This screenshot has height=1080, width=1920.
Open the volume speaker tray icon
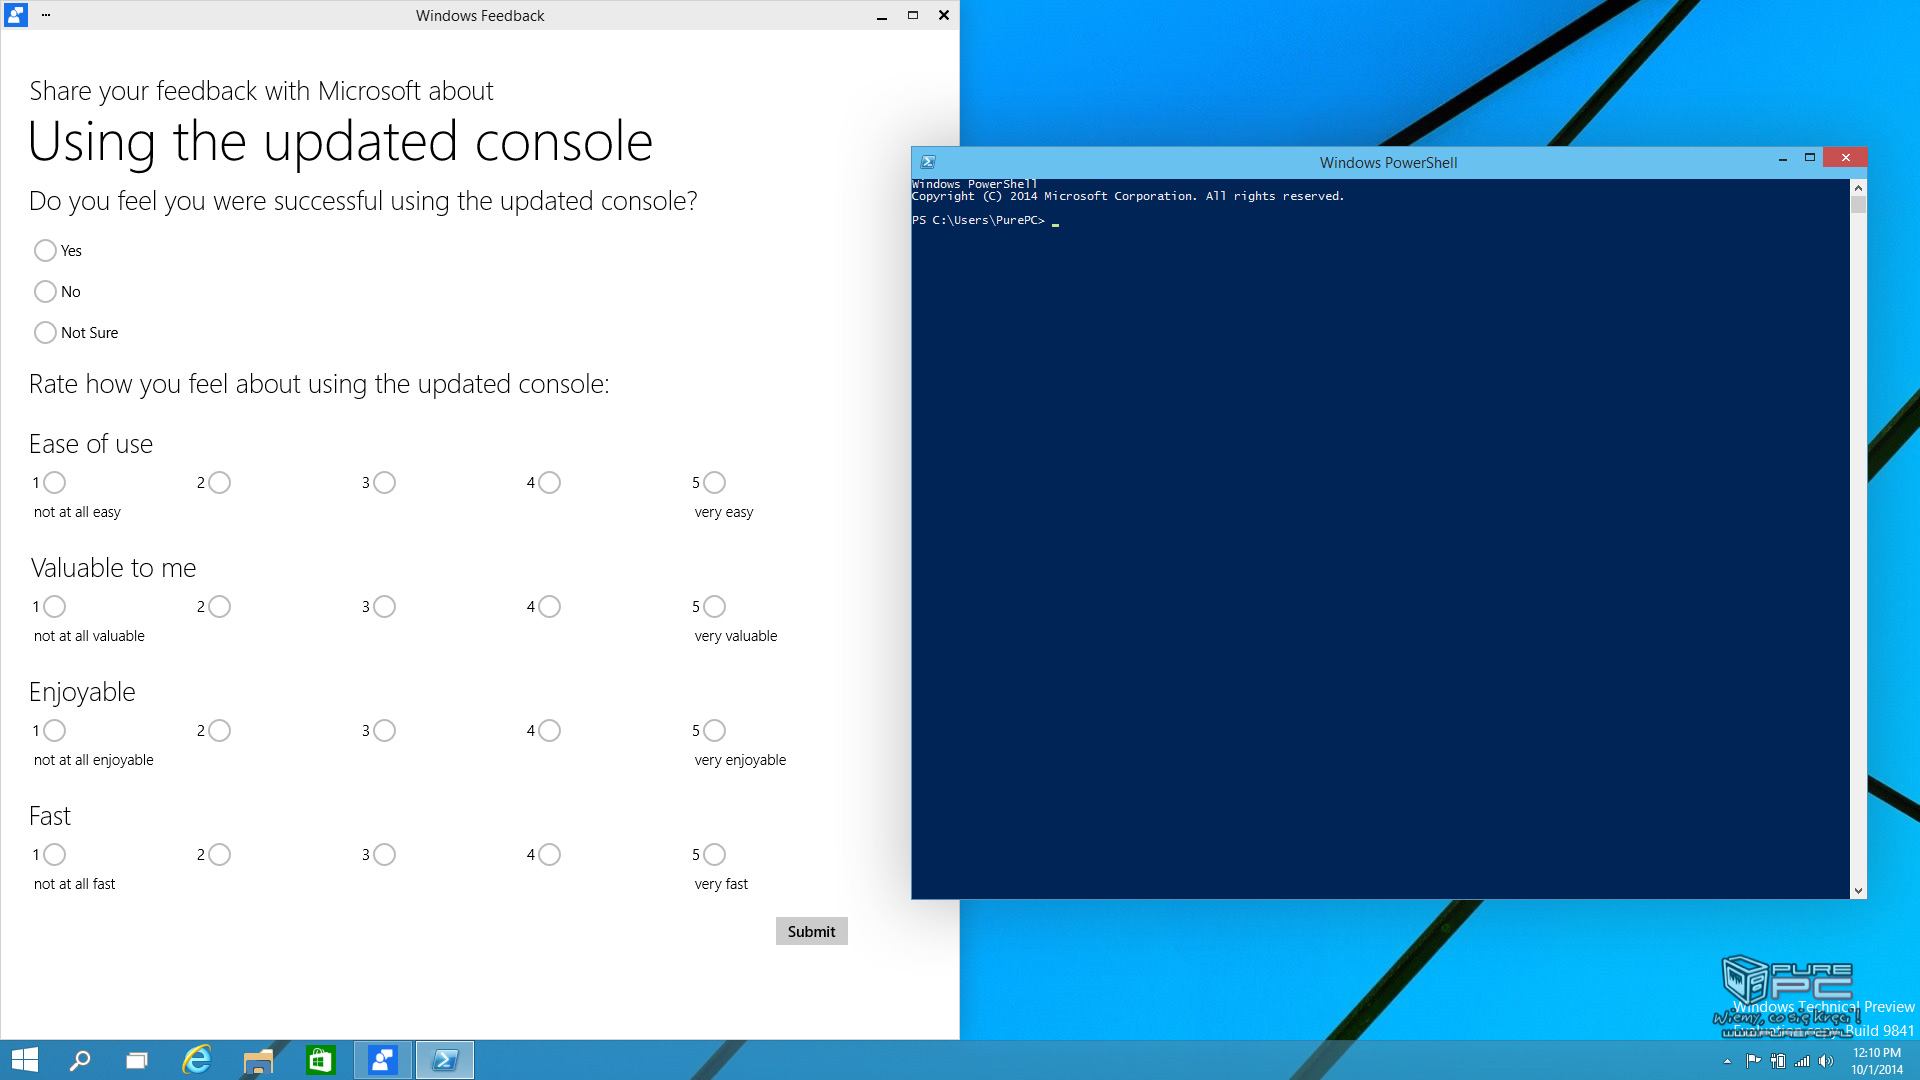pos(1826,1061)
